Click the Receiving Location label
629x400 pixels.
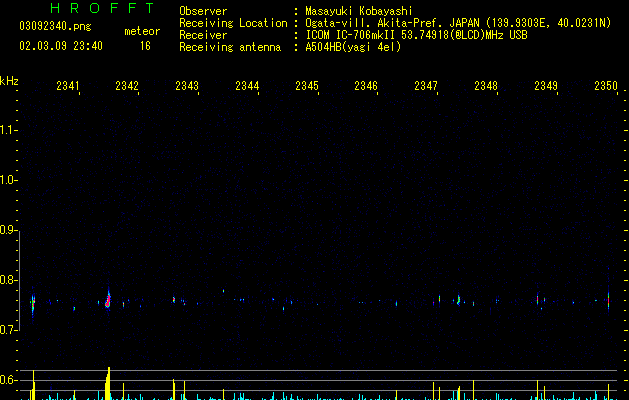point(233,23)
